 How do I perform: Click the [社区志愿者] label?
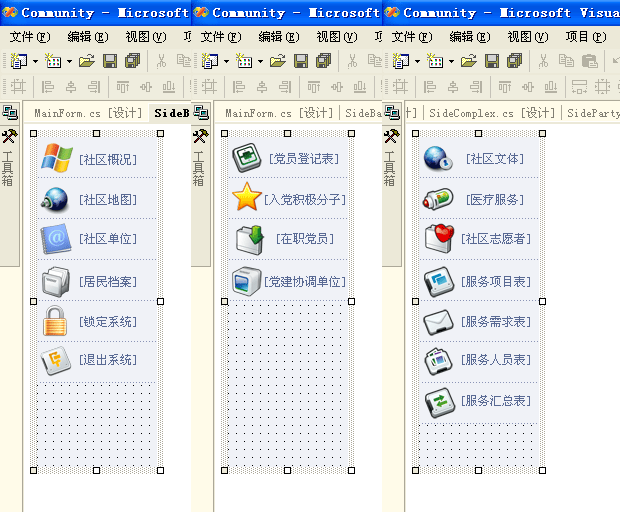[x=496, y=238]
